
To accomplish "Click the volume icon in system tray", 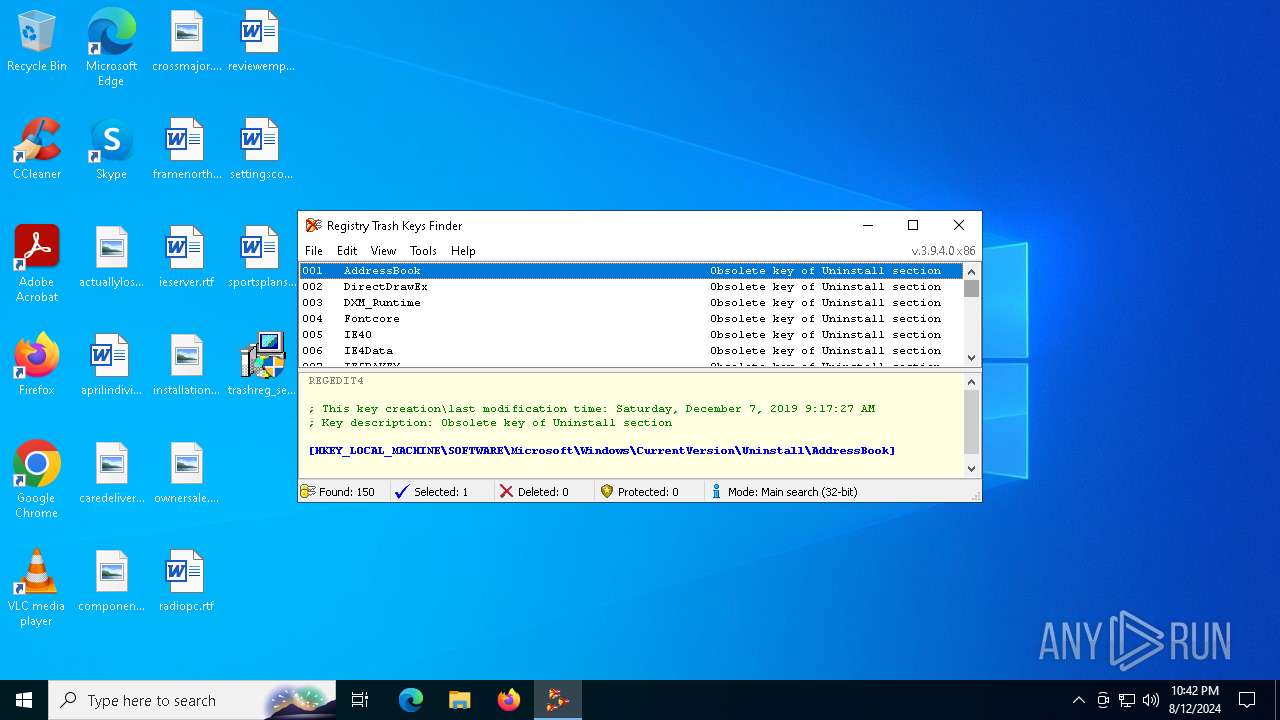I will [x=1151, y=700].
